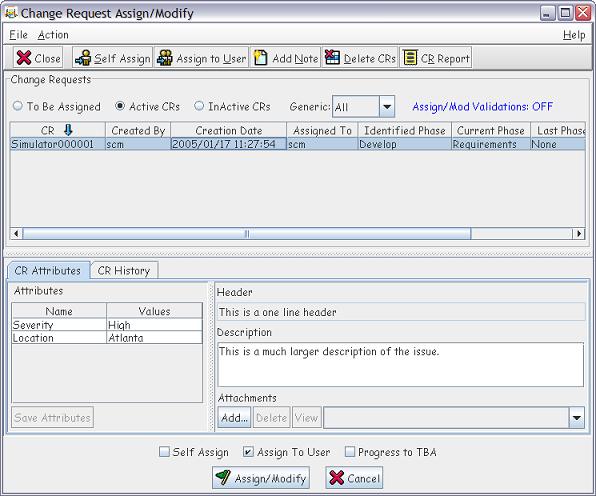Select the InActive CRs radio button

pos(199,106)
